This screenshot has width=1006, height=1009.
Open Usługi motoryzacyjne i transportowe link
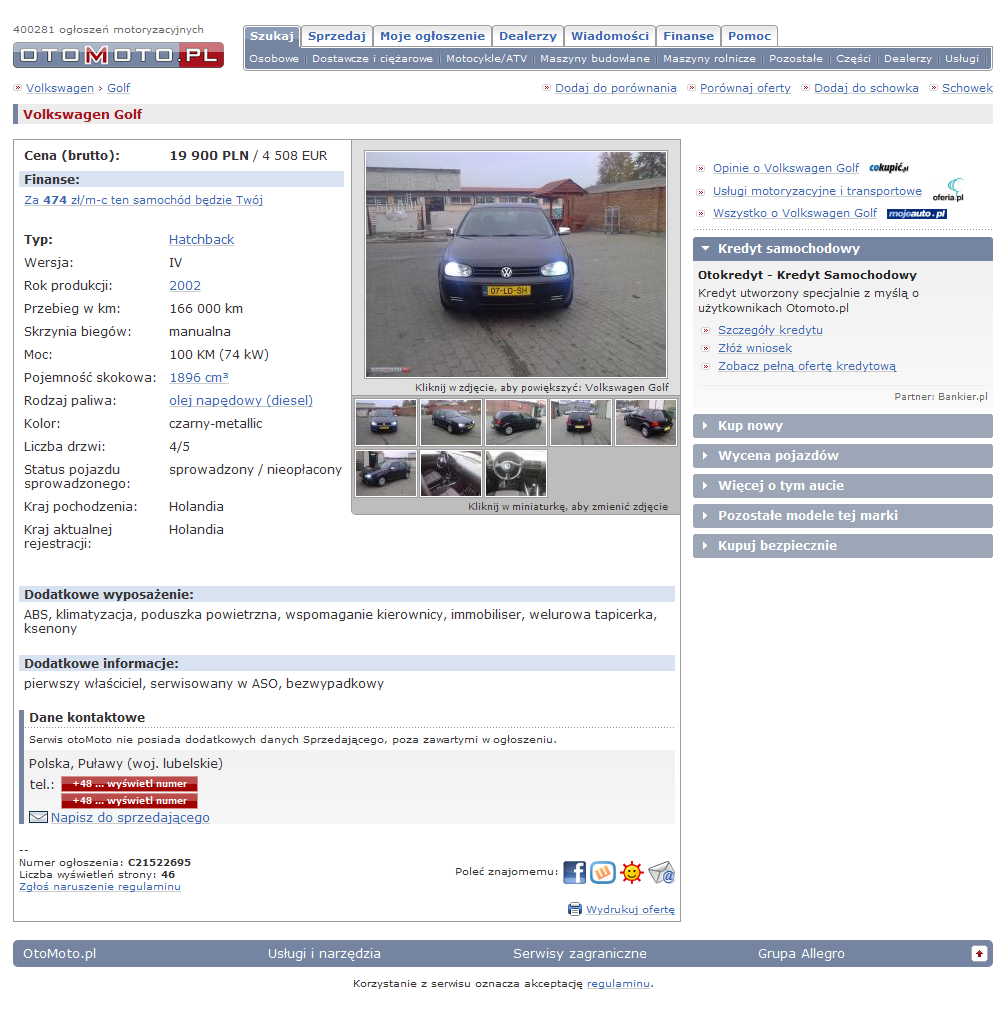click(x=817, y=191)
